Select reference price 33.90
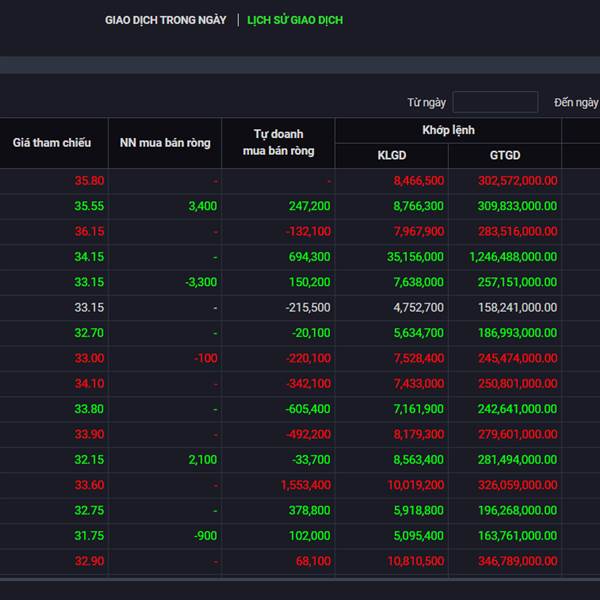This screenshot has width=600, height=600. pyautogui.click(x=89, y=434)
